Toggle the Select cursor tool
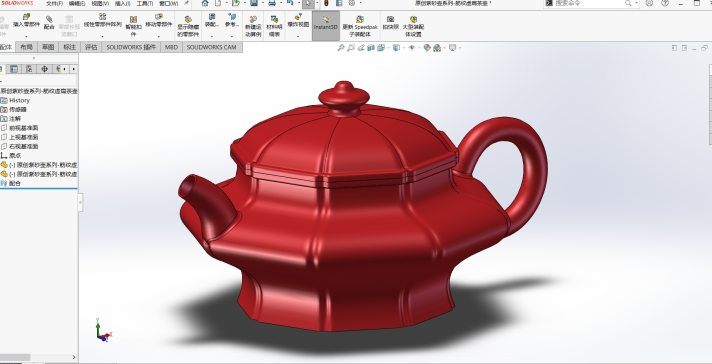Viewport: 712px width, 364px height. click(308, 4)
